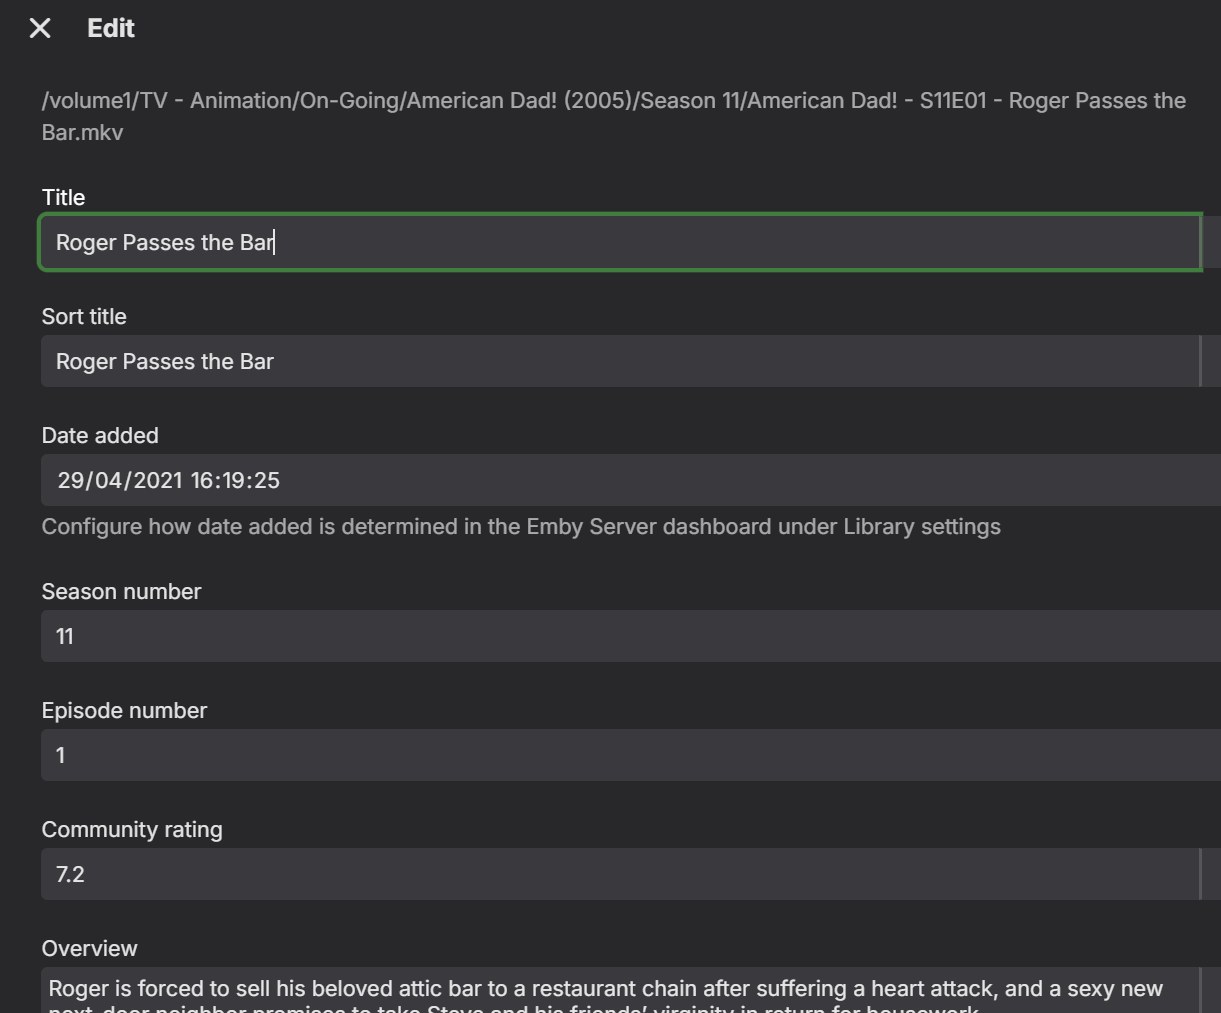Viewport: 1221px width, 1013px height.
Task: Click the Title field label
Action: [x=63, y=197]
